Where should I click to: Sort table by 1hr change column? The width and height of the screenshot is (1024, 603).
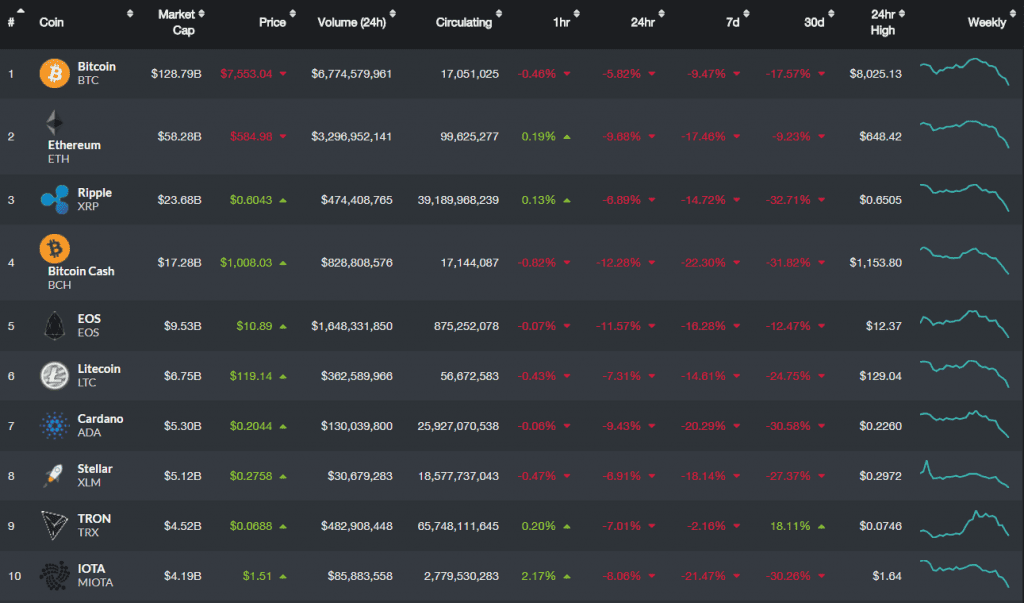pyautogui.click(x=577, y=14)
